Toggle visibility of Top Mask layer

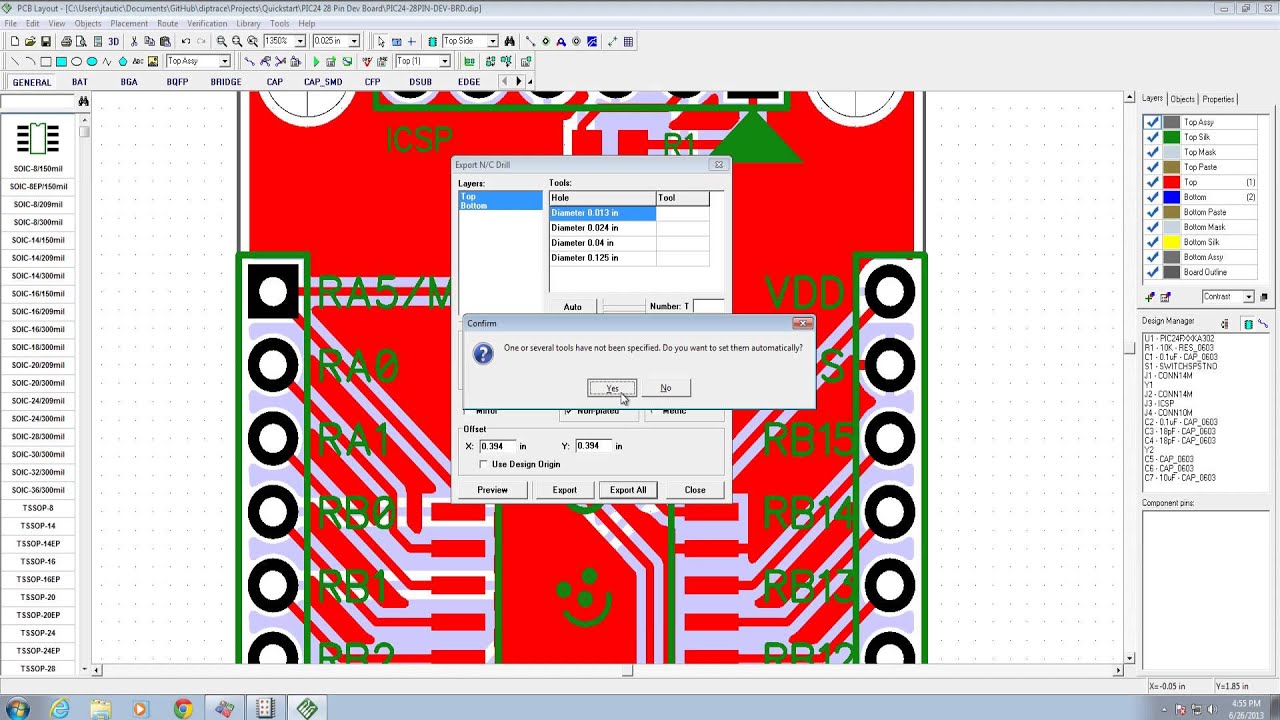coord(1152,152)
